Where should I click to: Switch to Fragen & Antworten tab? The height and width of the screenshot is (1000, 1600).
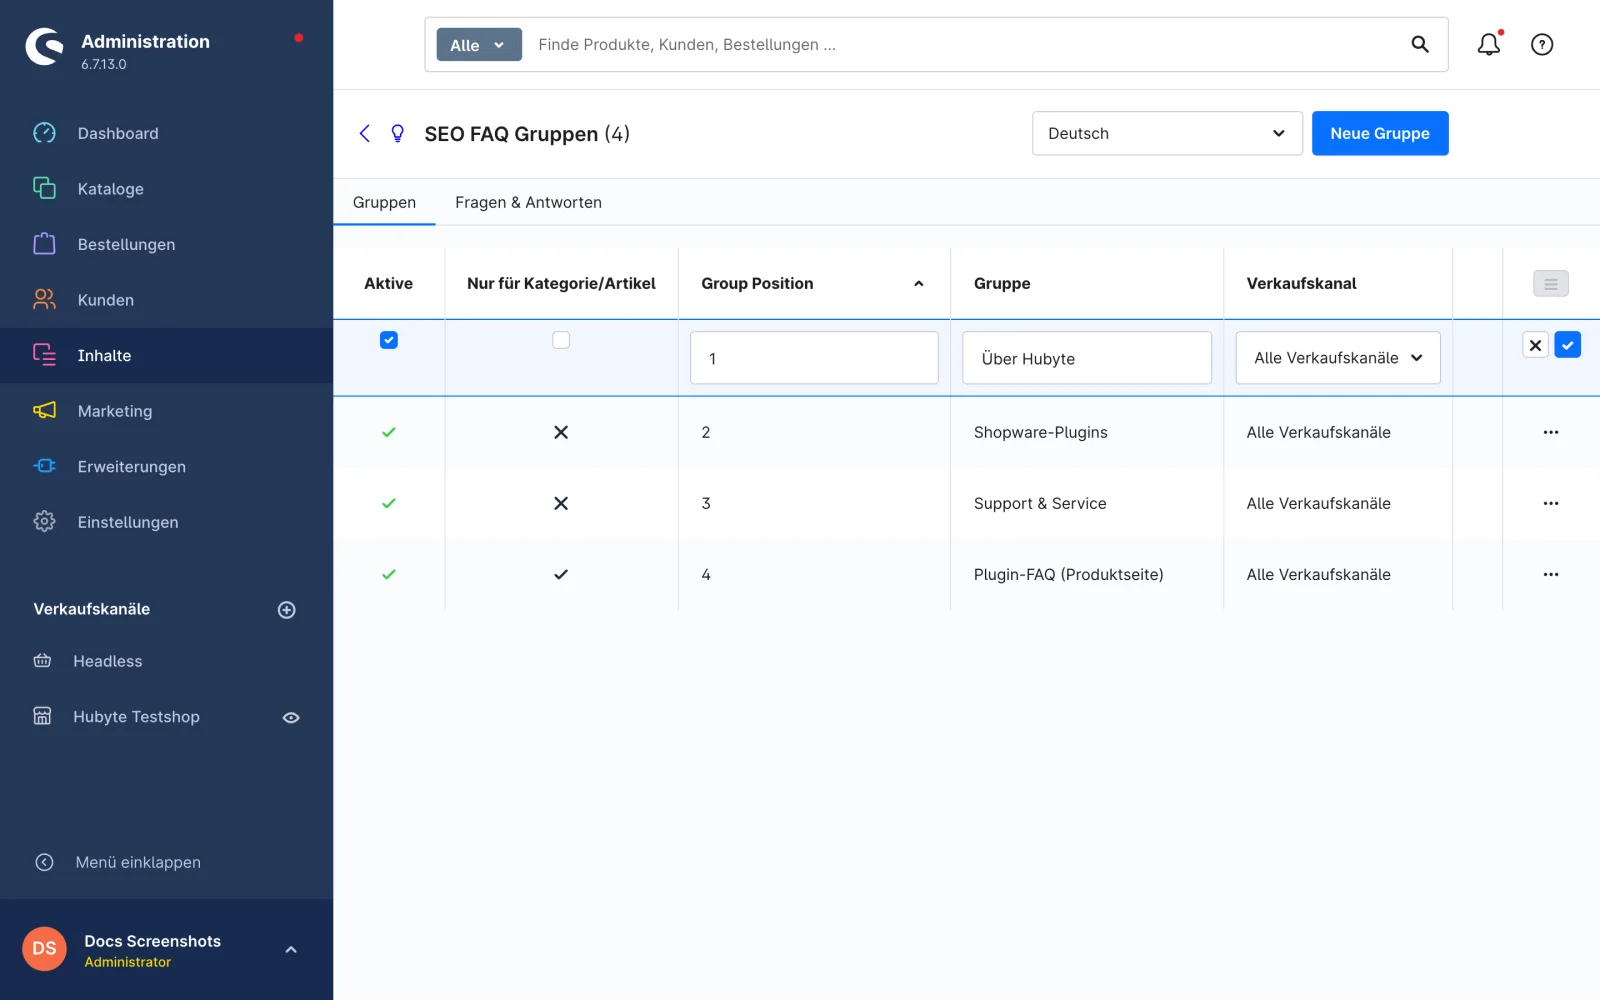point(528,202)
